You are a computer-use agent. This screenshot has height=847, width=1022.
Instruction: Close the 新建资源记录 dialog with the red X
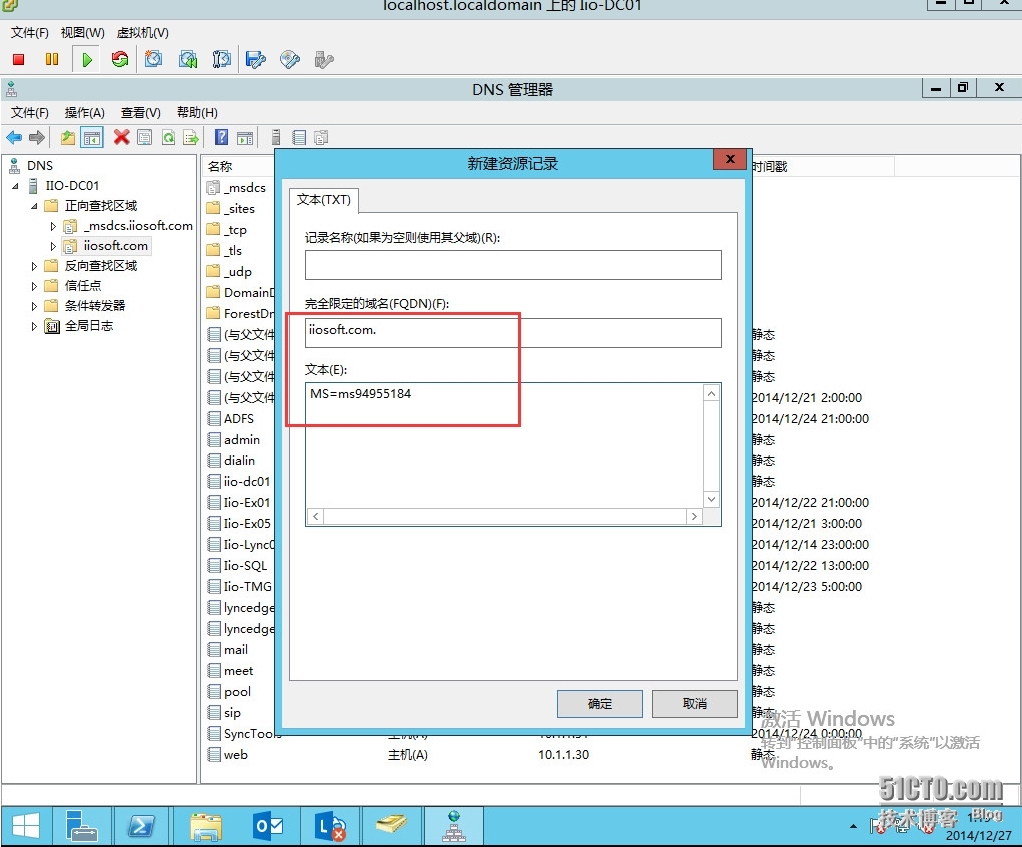pos(730,159)
